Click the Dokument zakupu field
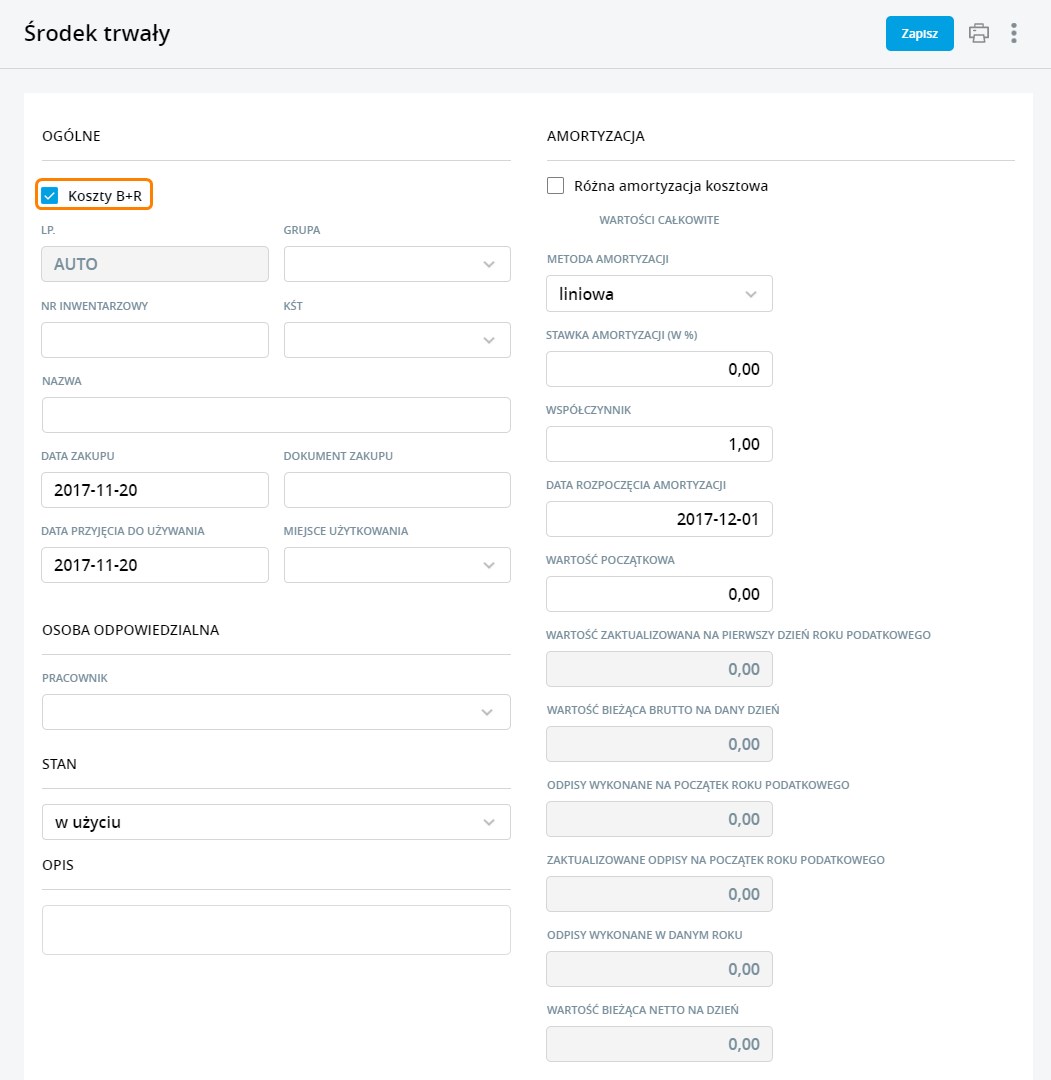The height and width of the screenshot is (1080, 1051). coord(397,490)
